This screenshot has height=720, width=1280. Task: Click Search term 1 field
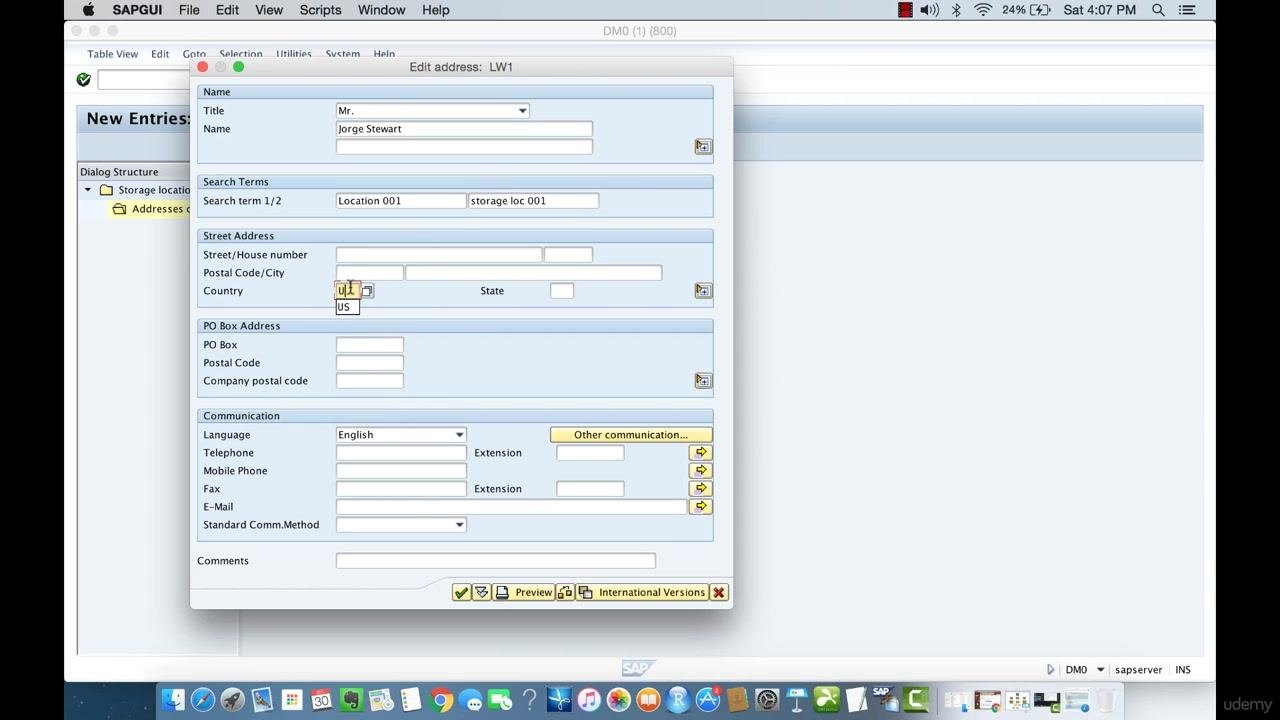click(401, 201)
